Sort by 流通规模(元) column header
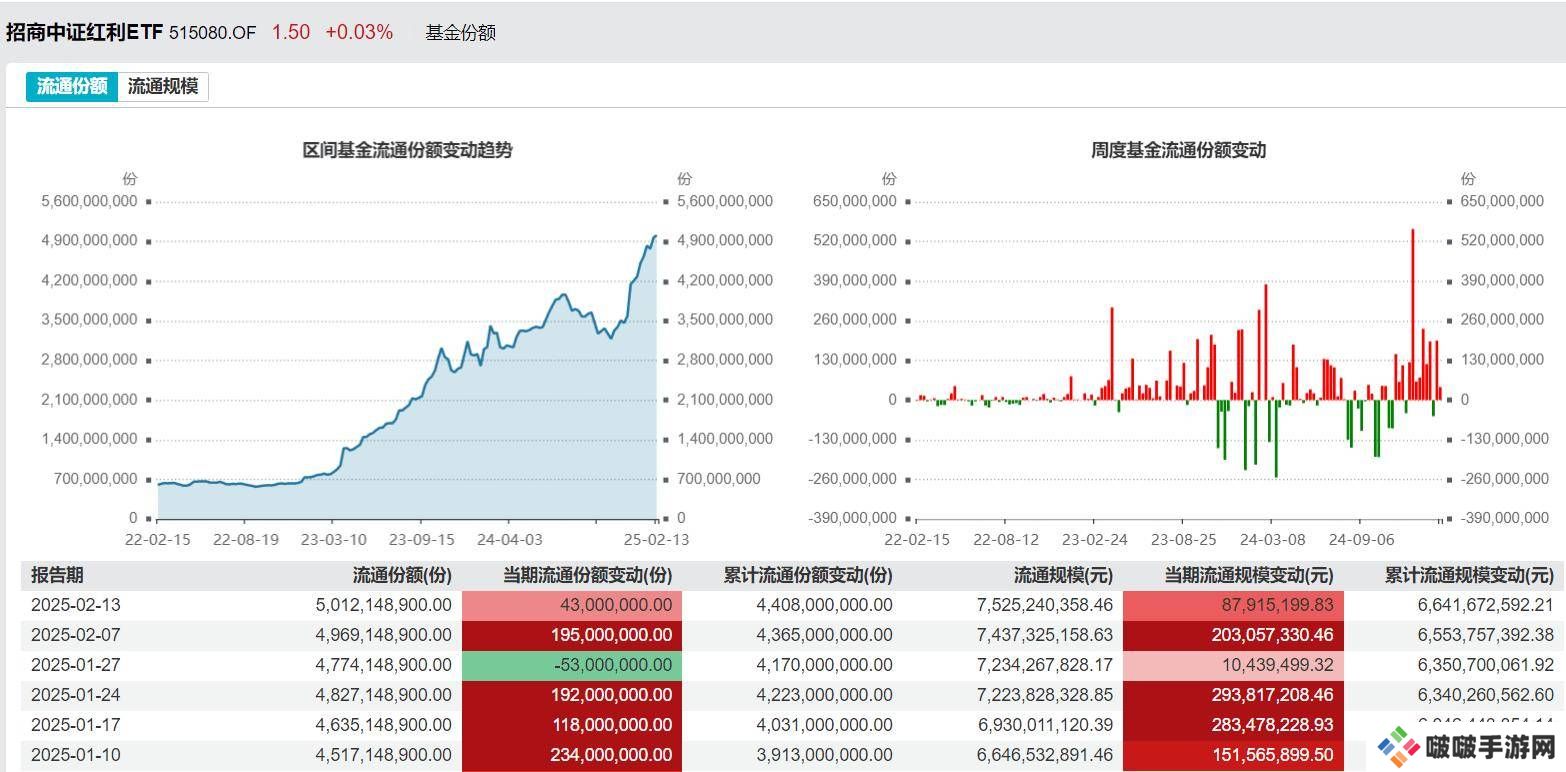Image resolution: width=1566 pixels, height=772 pixels. 1063,575
